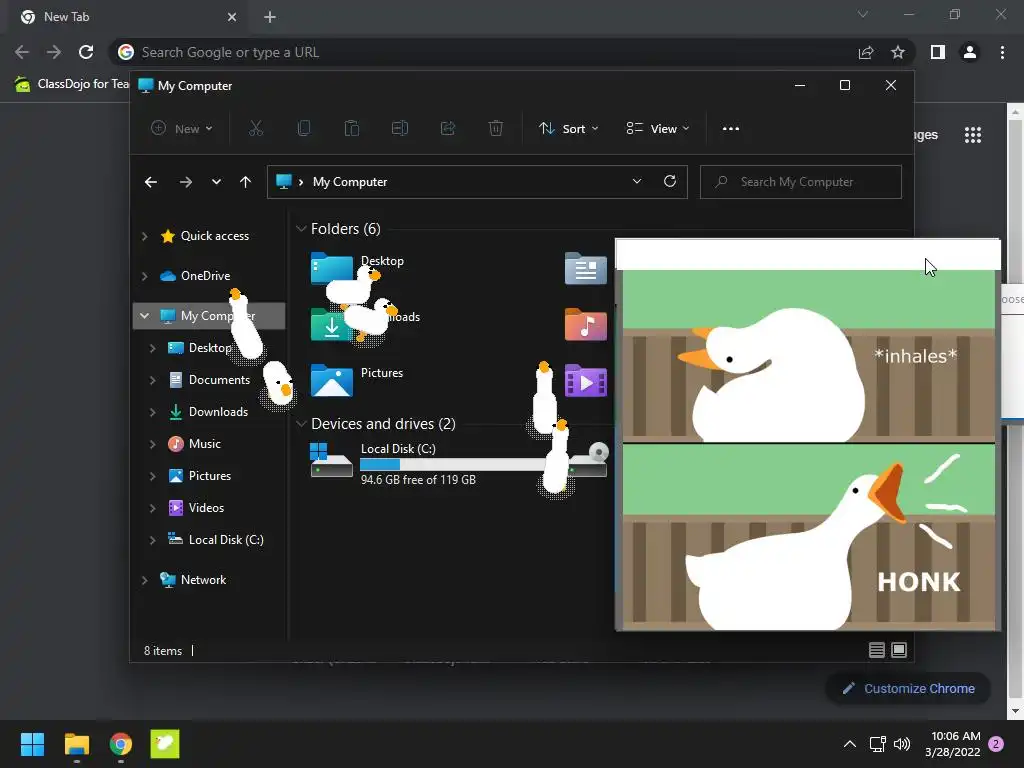This screenshot has height=768, width=1024.
Task: Open the Music folder icon in Folders section
Action: [x=585, y=325]
